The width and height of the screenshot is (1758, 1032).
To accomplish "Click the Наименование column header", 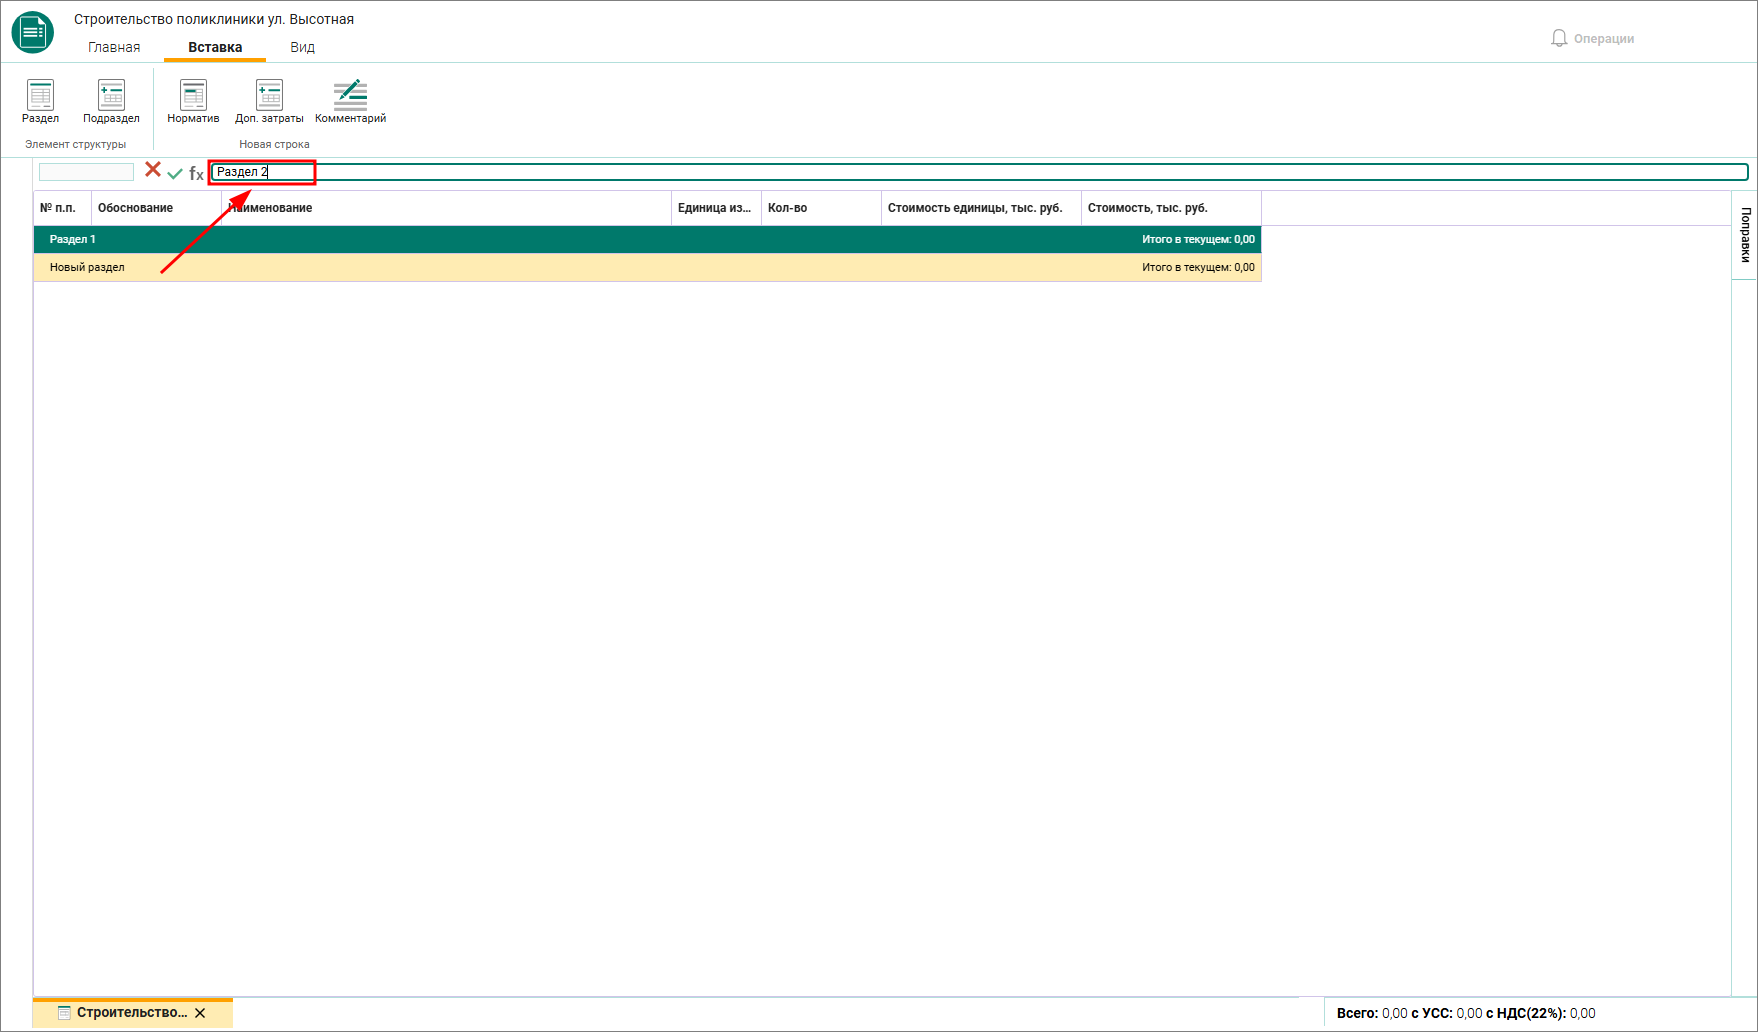I will [446, 208].
